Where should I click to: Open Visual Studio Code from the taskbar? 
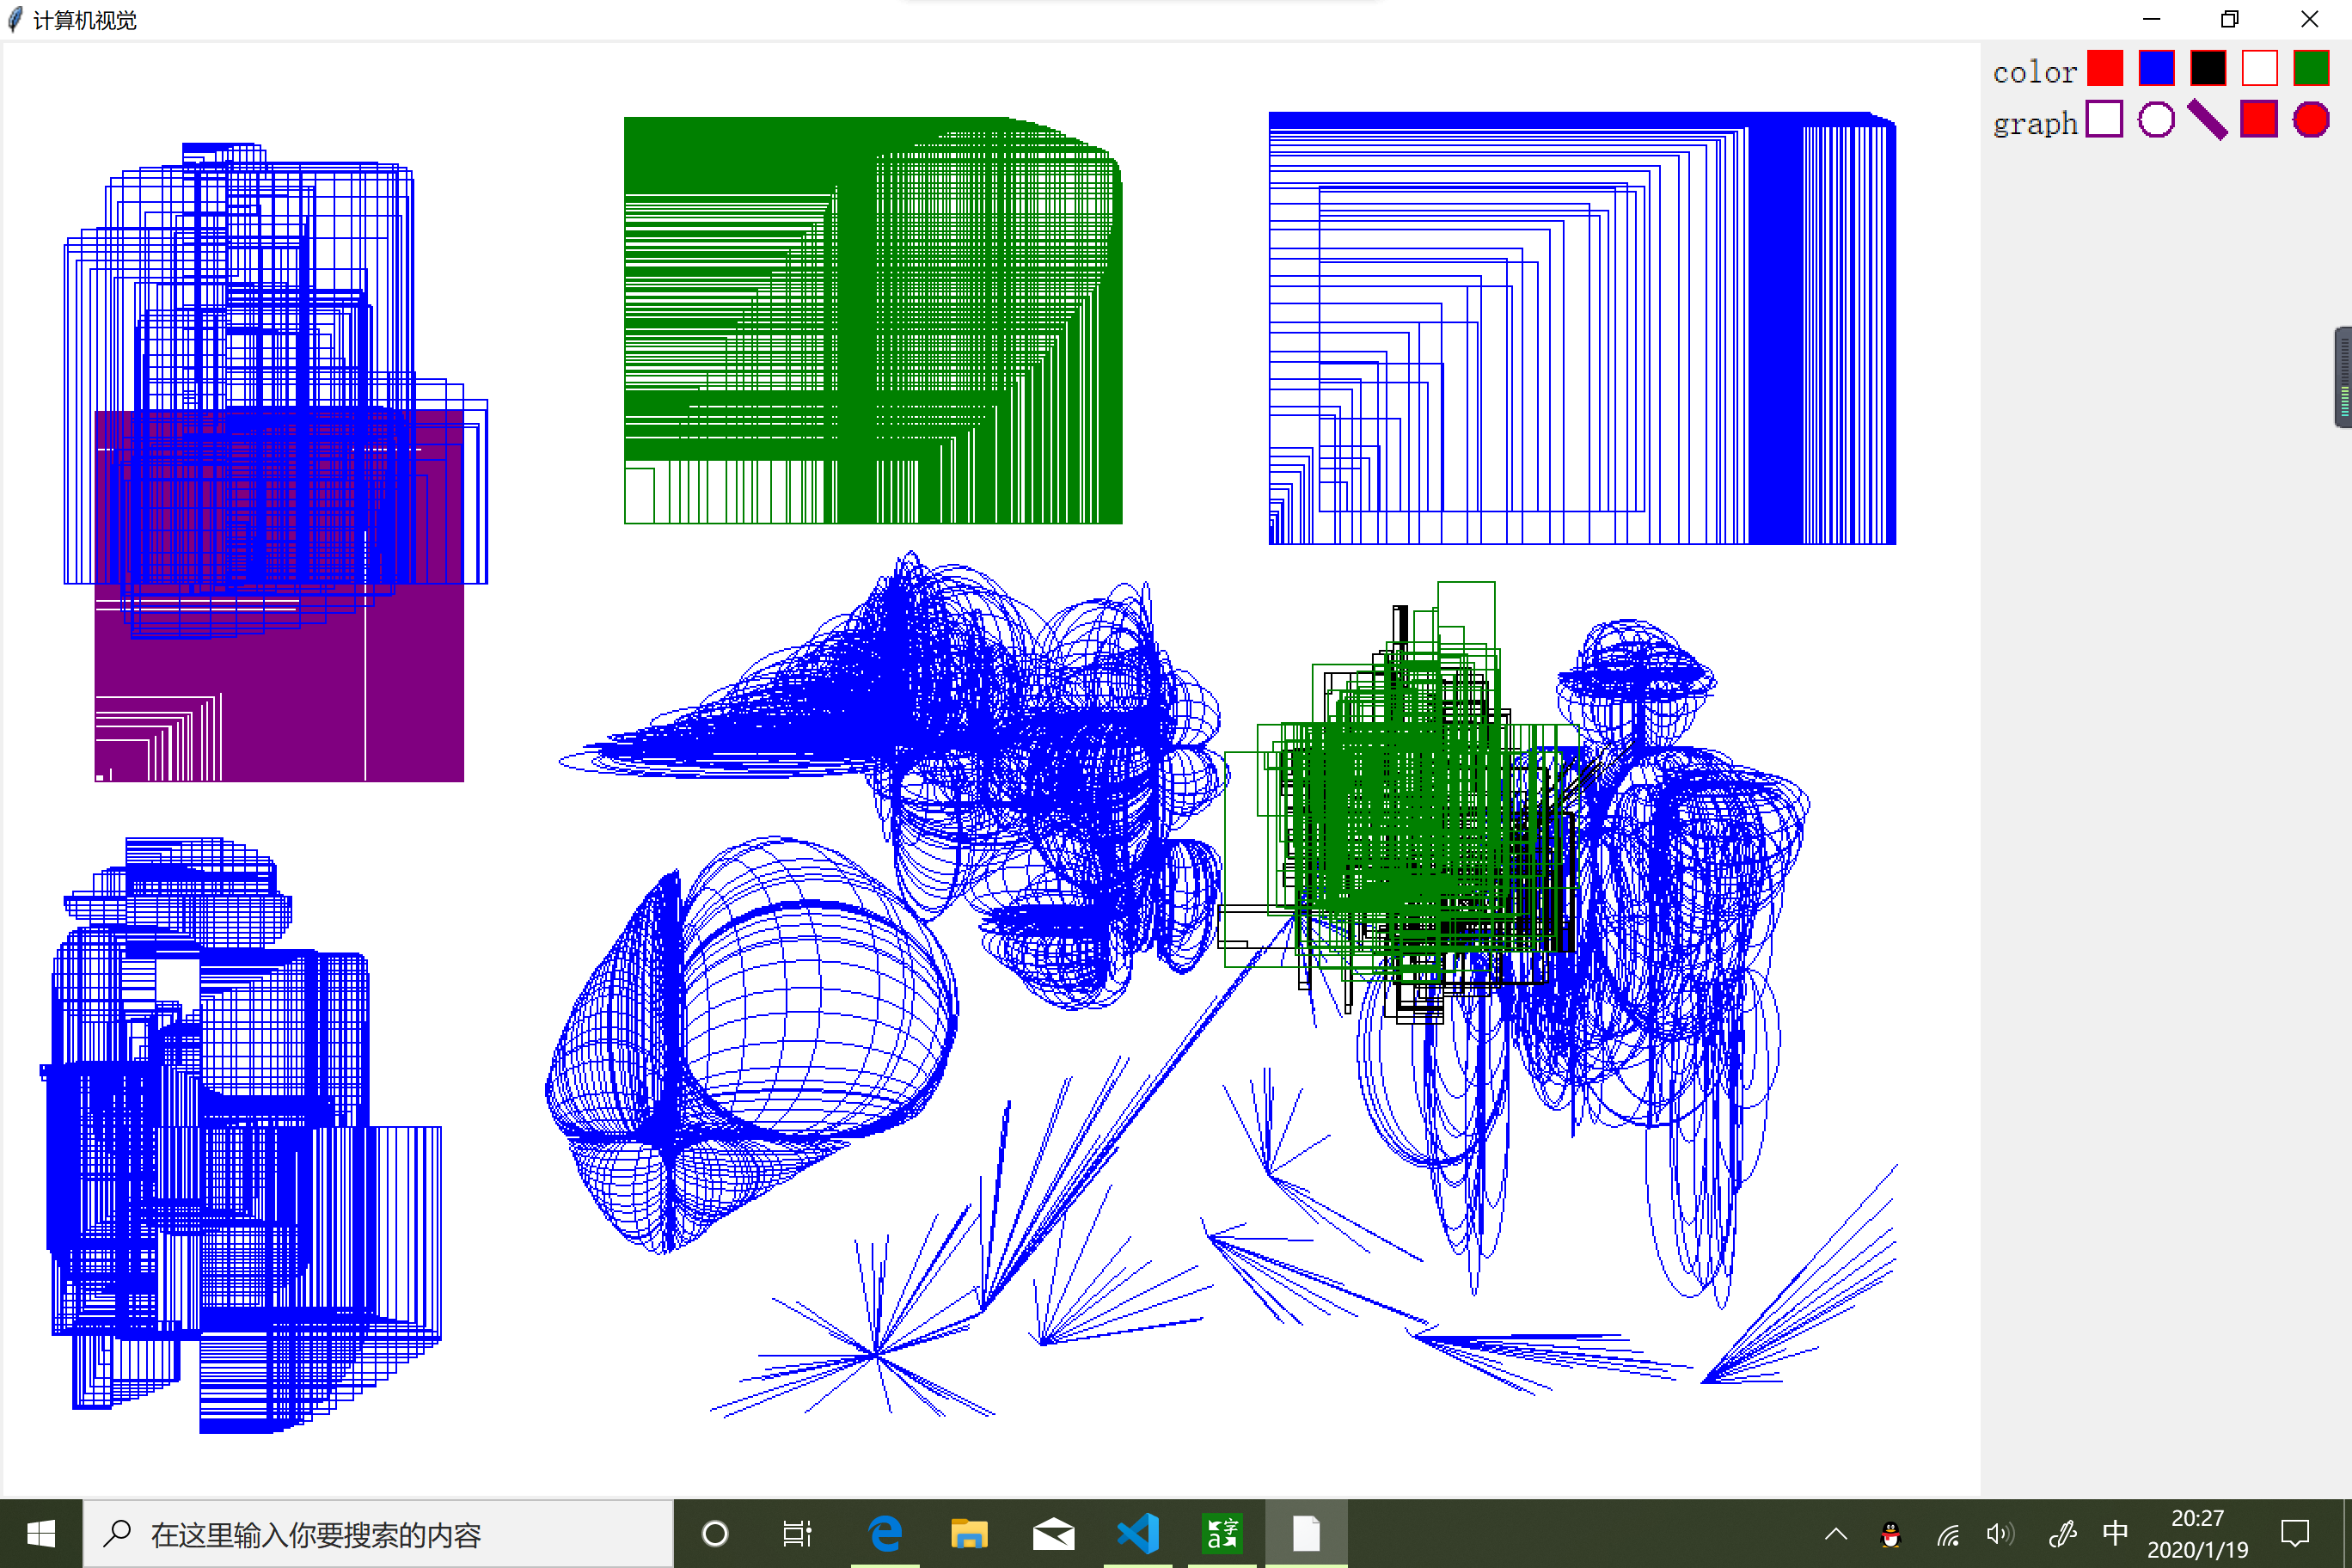(1138, 1533)
